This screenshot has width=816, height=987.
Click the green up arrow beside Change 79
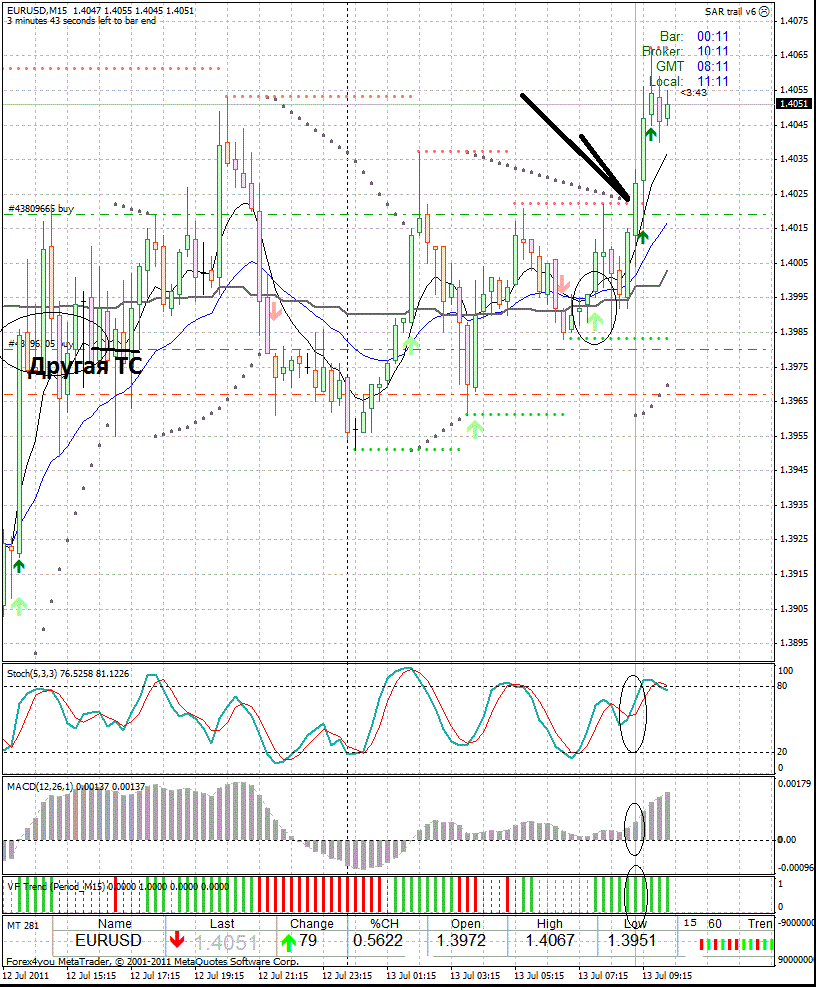(x=288, y=942)
